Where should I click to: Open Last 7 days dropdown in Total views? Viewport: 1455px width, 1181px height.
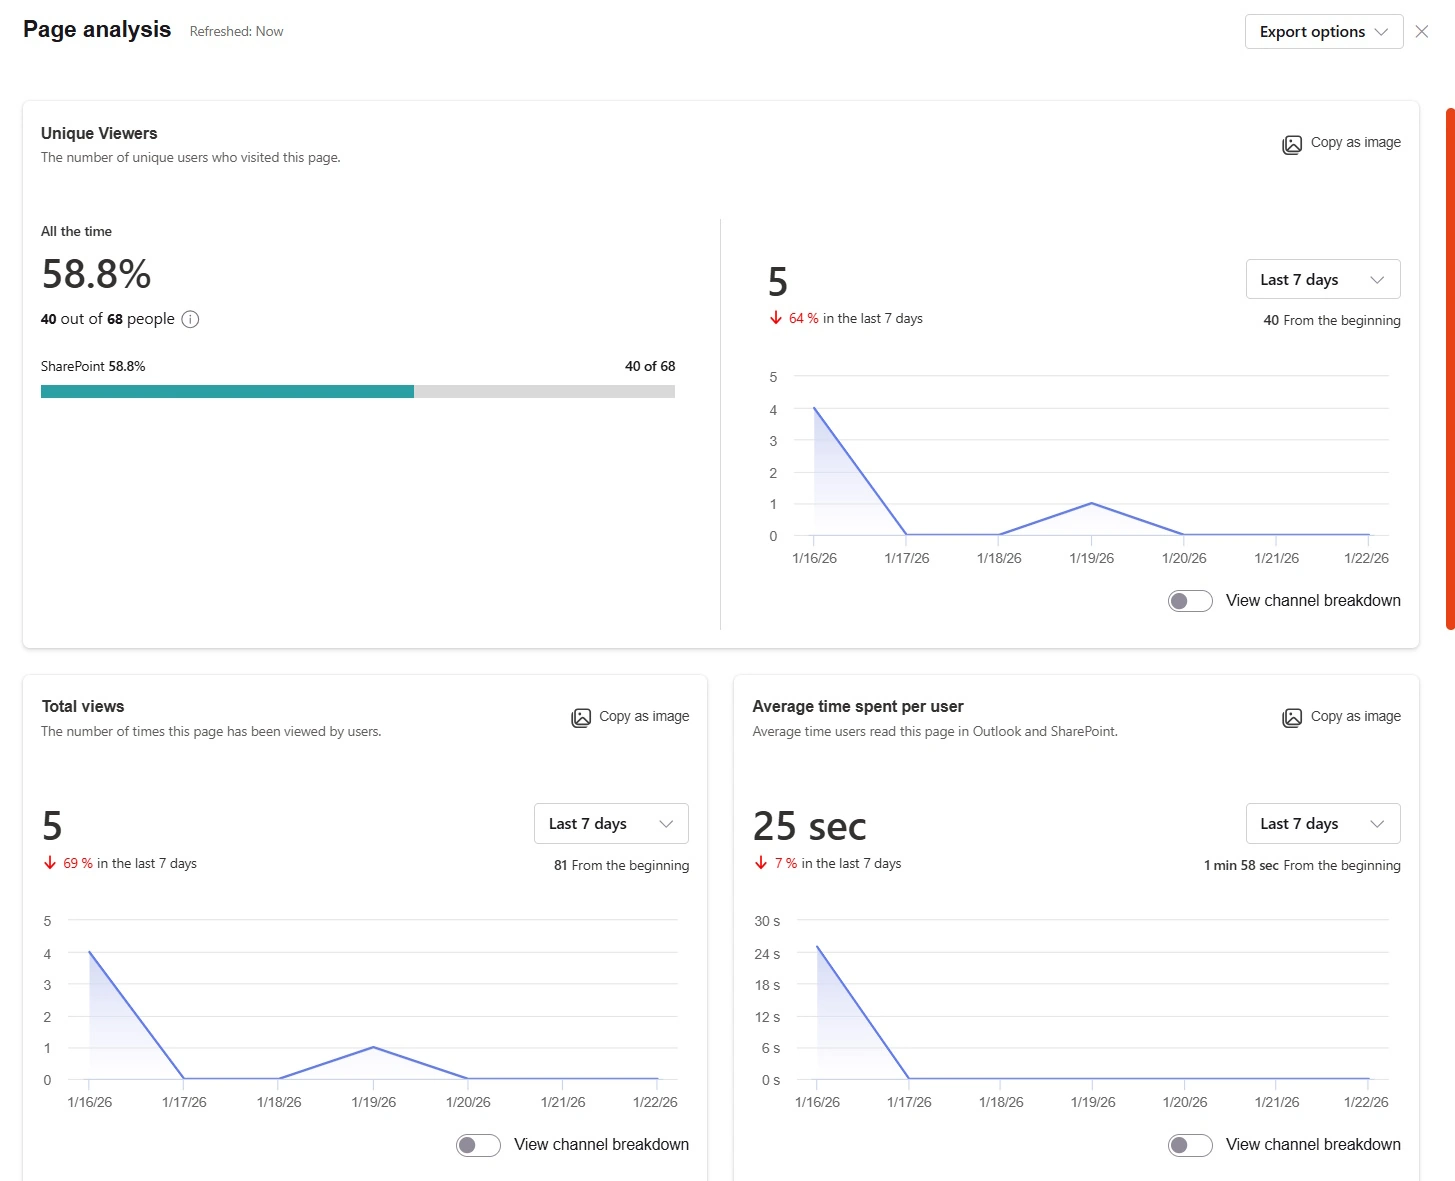click(611, 824)
